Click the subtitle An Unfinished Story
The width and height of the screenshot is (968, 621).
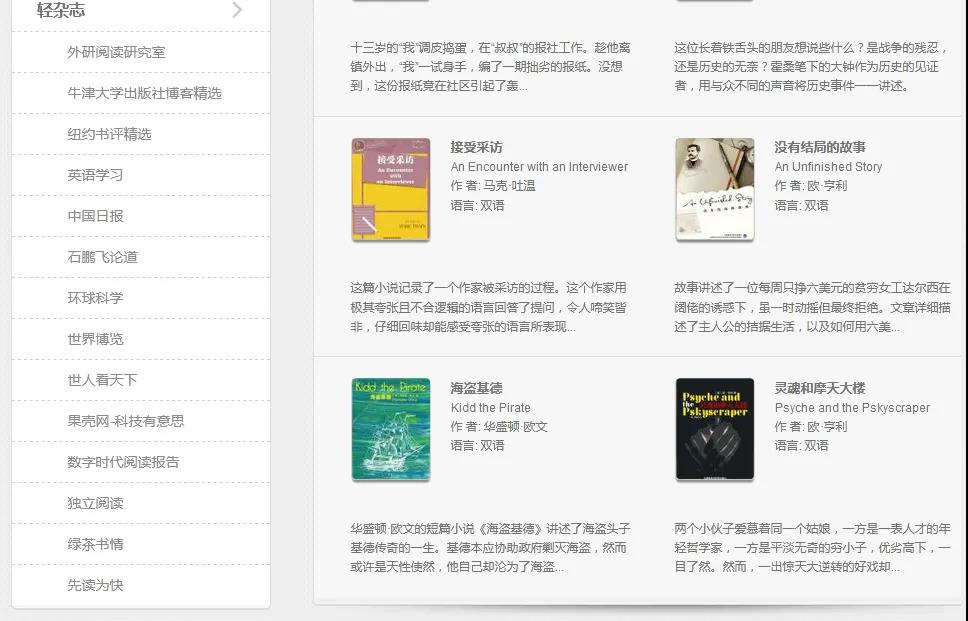828,167
